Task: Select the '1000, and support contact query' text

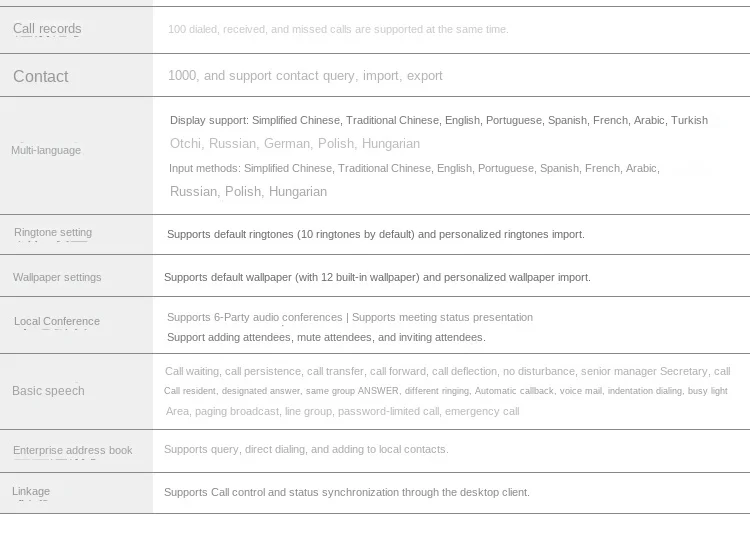Action: tap(305, 76)
